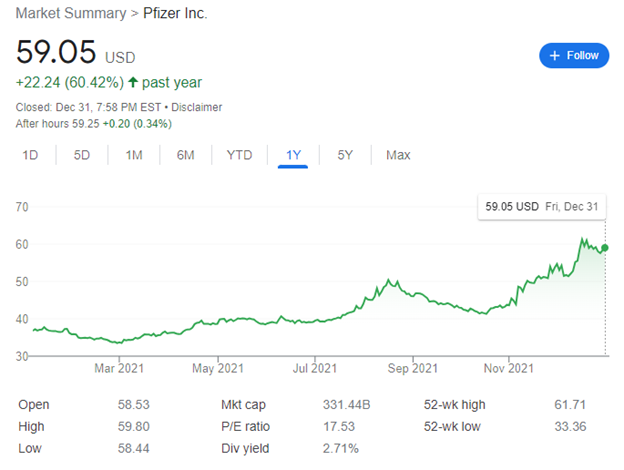Click the green dot on the chart endpoint
The height and width of the screenshot is (470, 624).
click(x=605, y=248)
